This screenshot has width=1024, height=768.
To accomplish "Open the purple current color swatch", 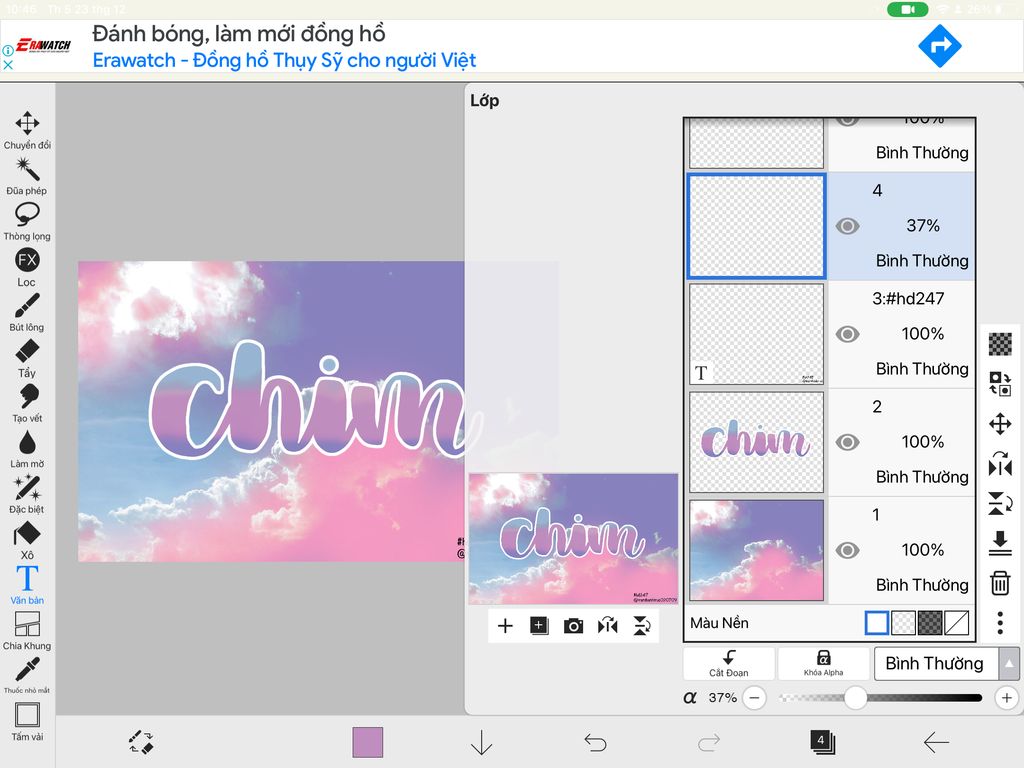I will [368, 743].
